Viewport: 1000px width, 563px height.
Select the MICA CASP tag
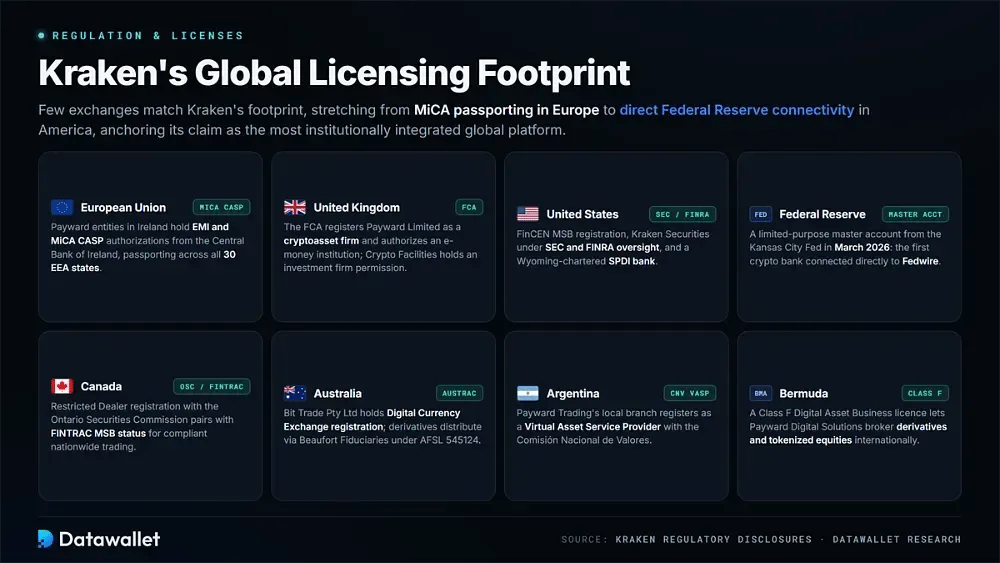tap(221, 207)
